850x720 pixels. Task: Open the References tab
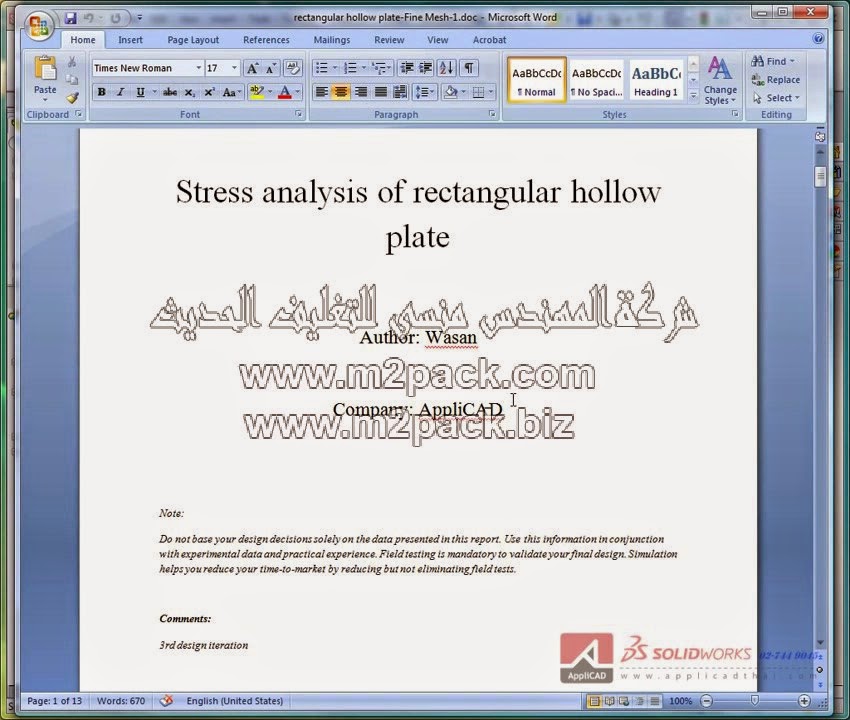pyautogui.click(x=266, y=40)
